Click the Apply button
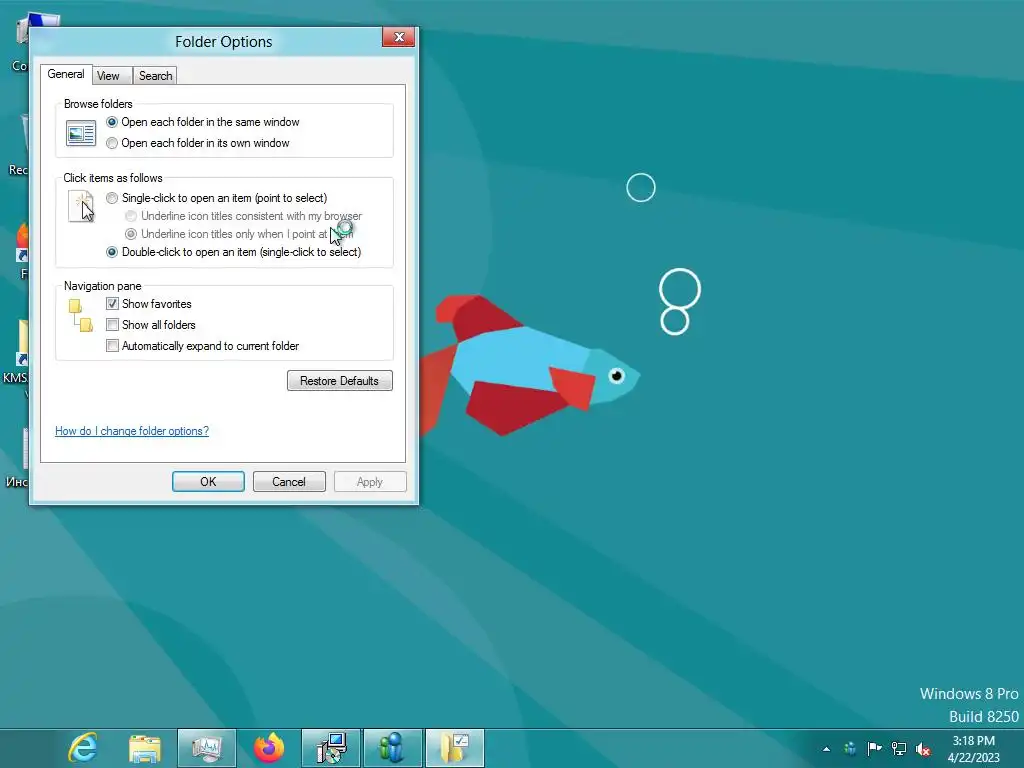 pos(370,482)
